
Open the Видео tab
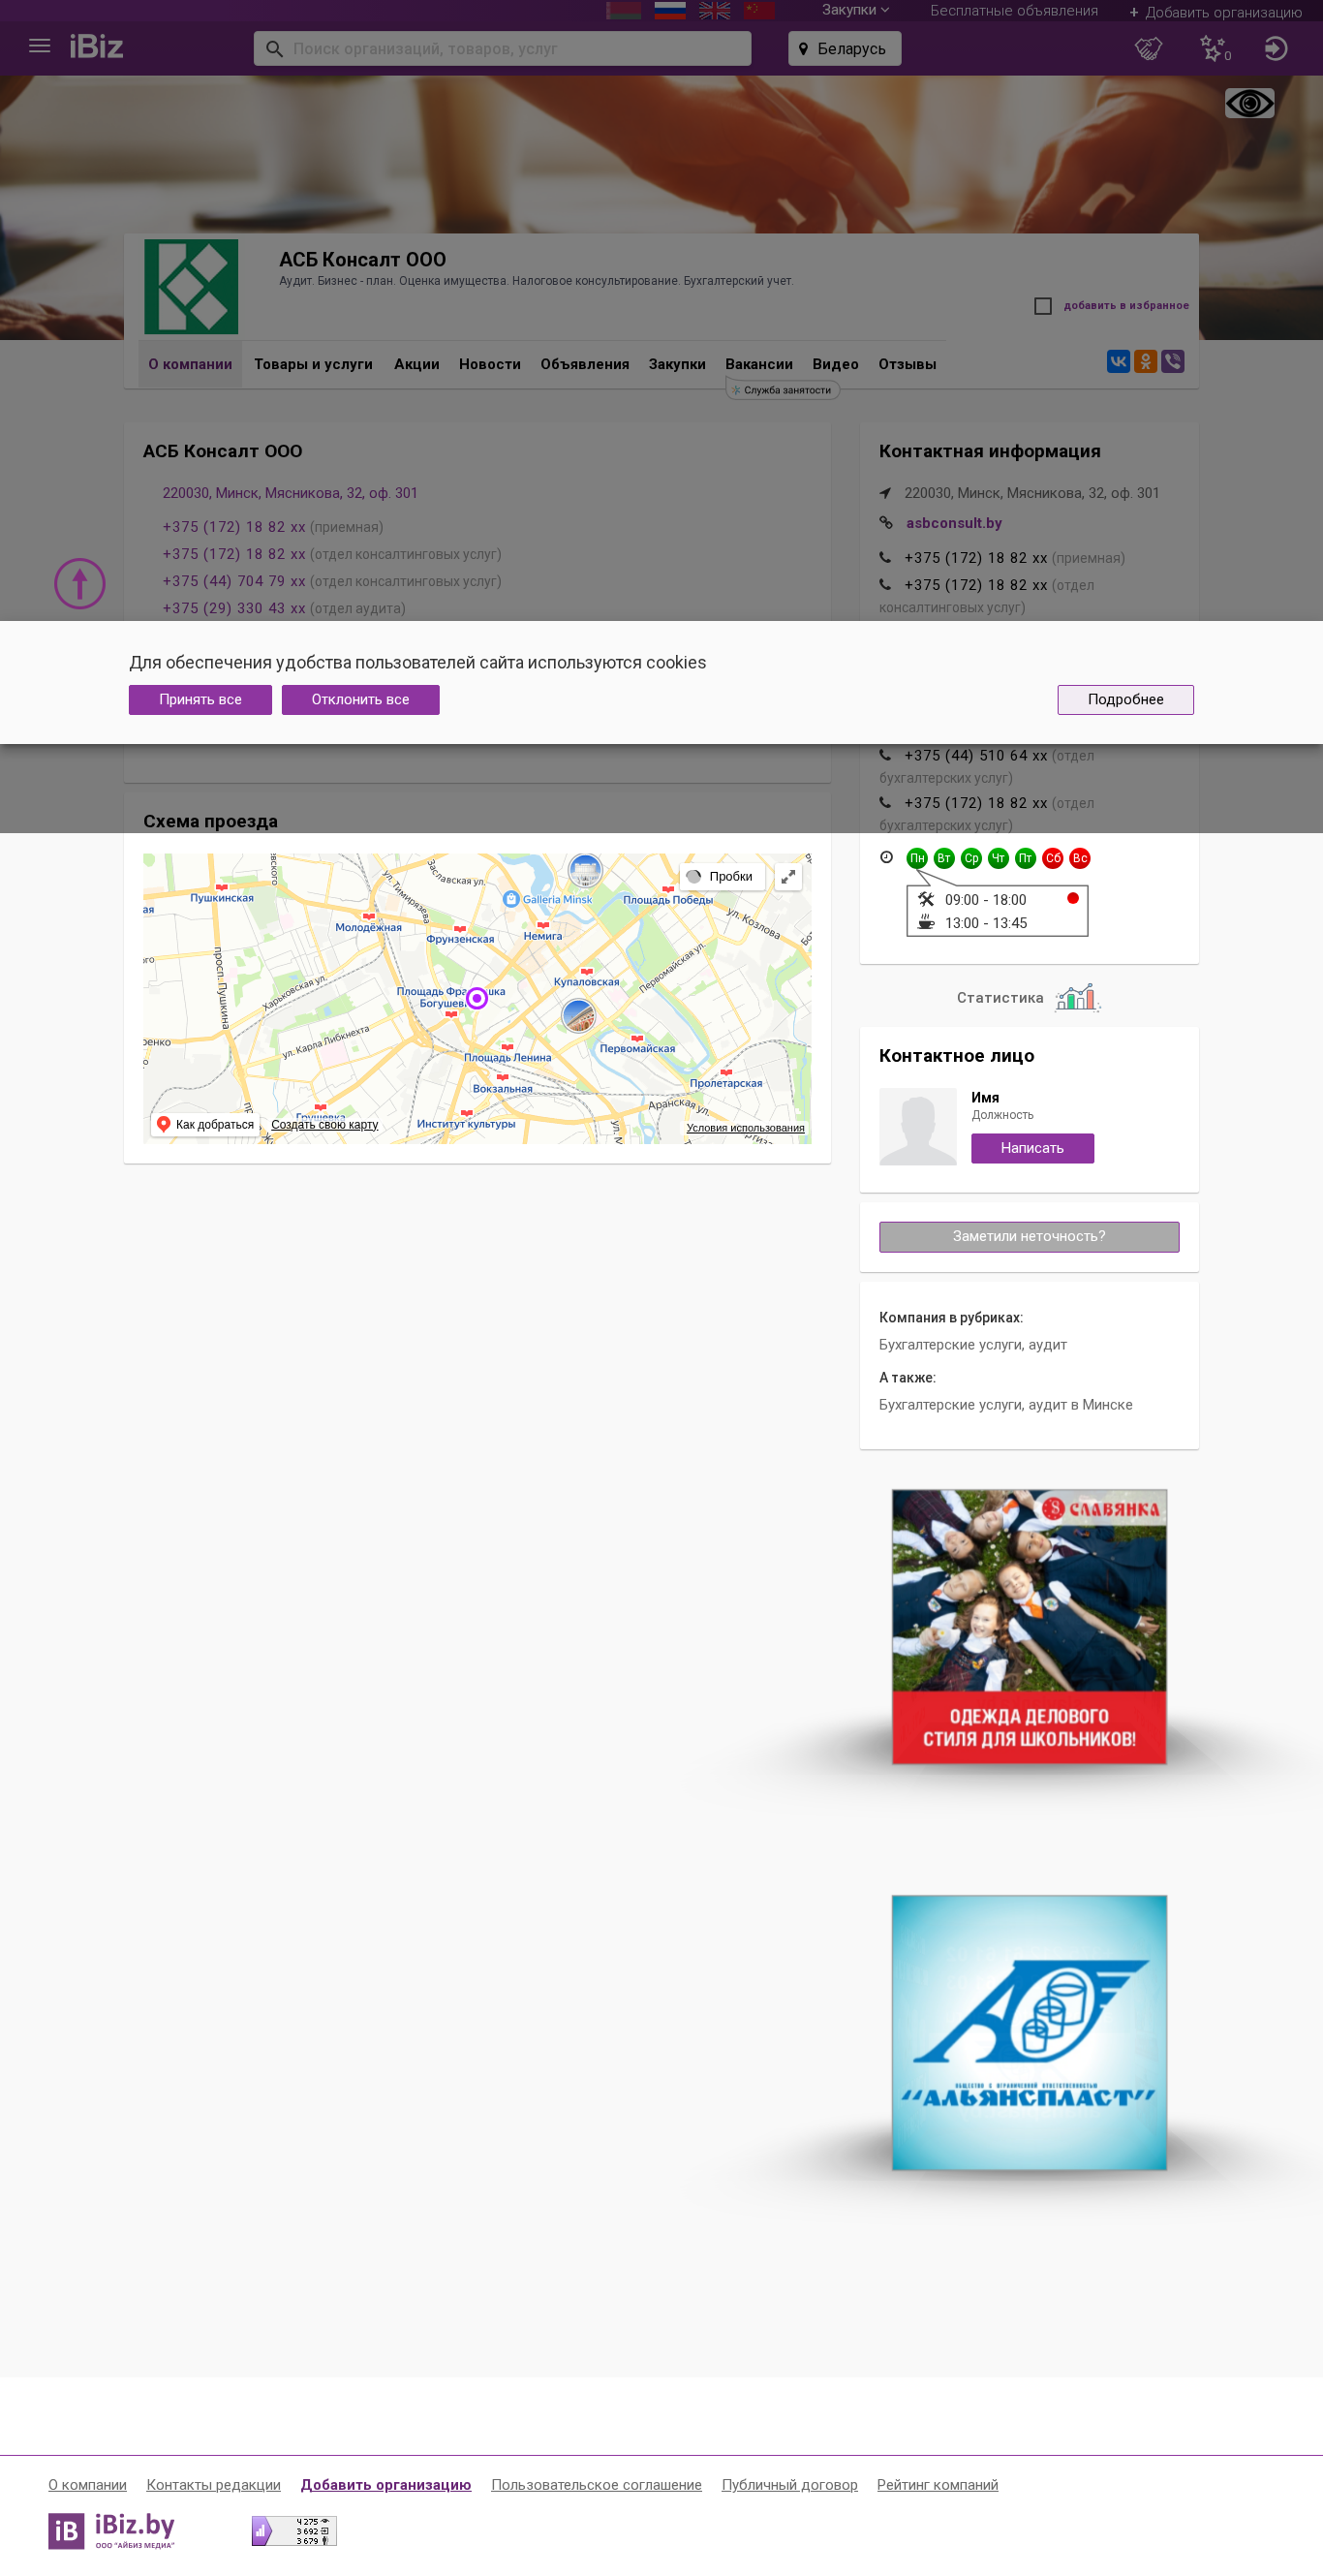click(x=835, y=364)
